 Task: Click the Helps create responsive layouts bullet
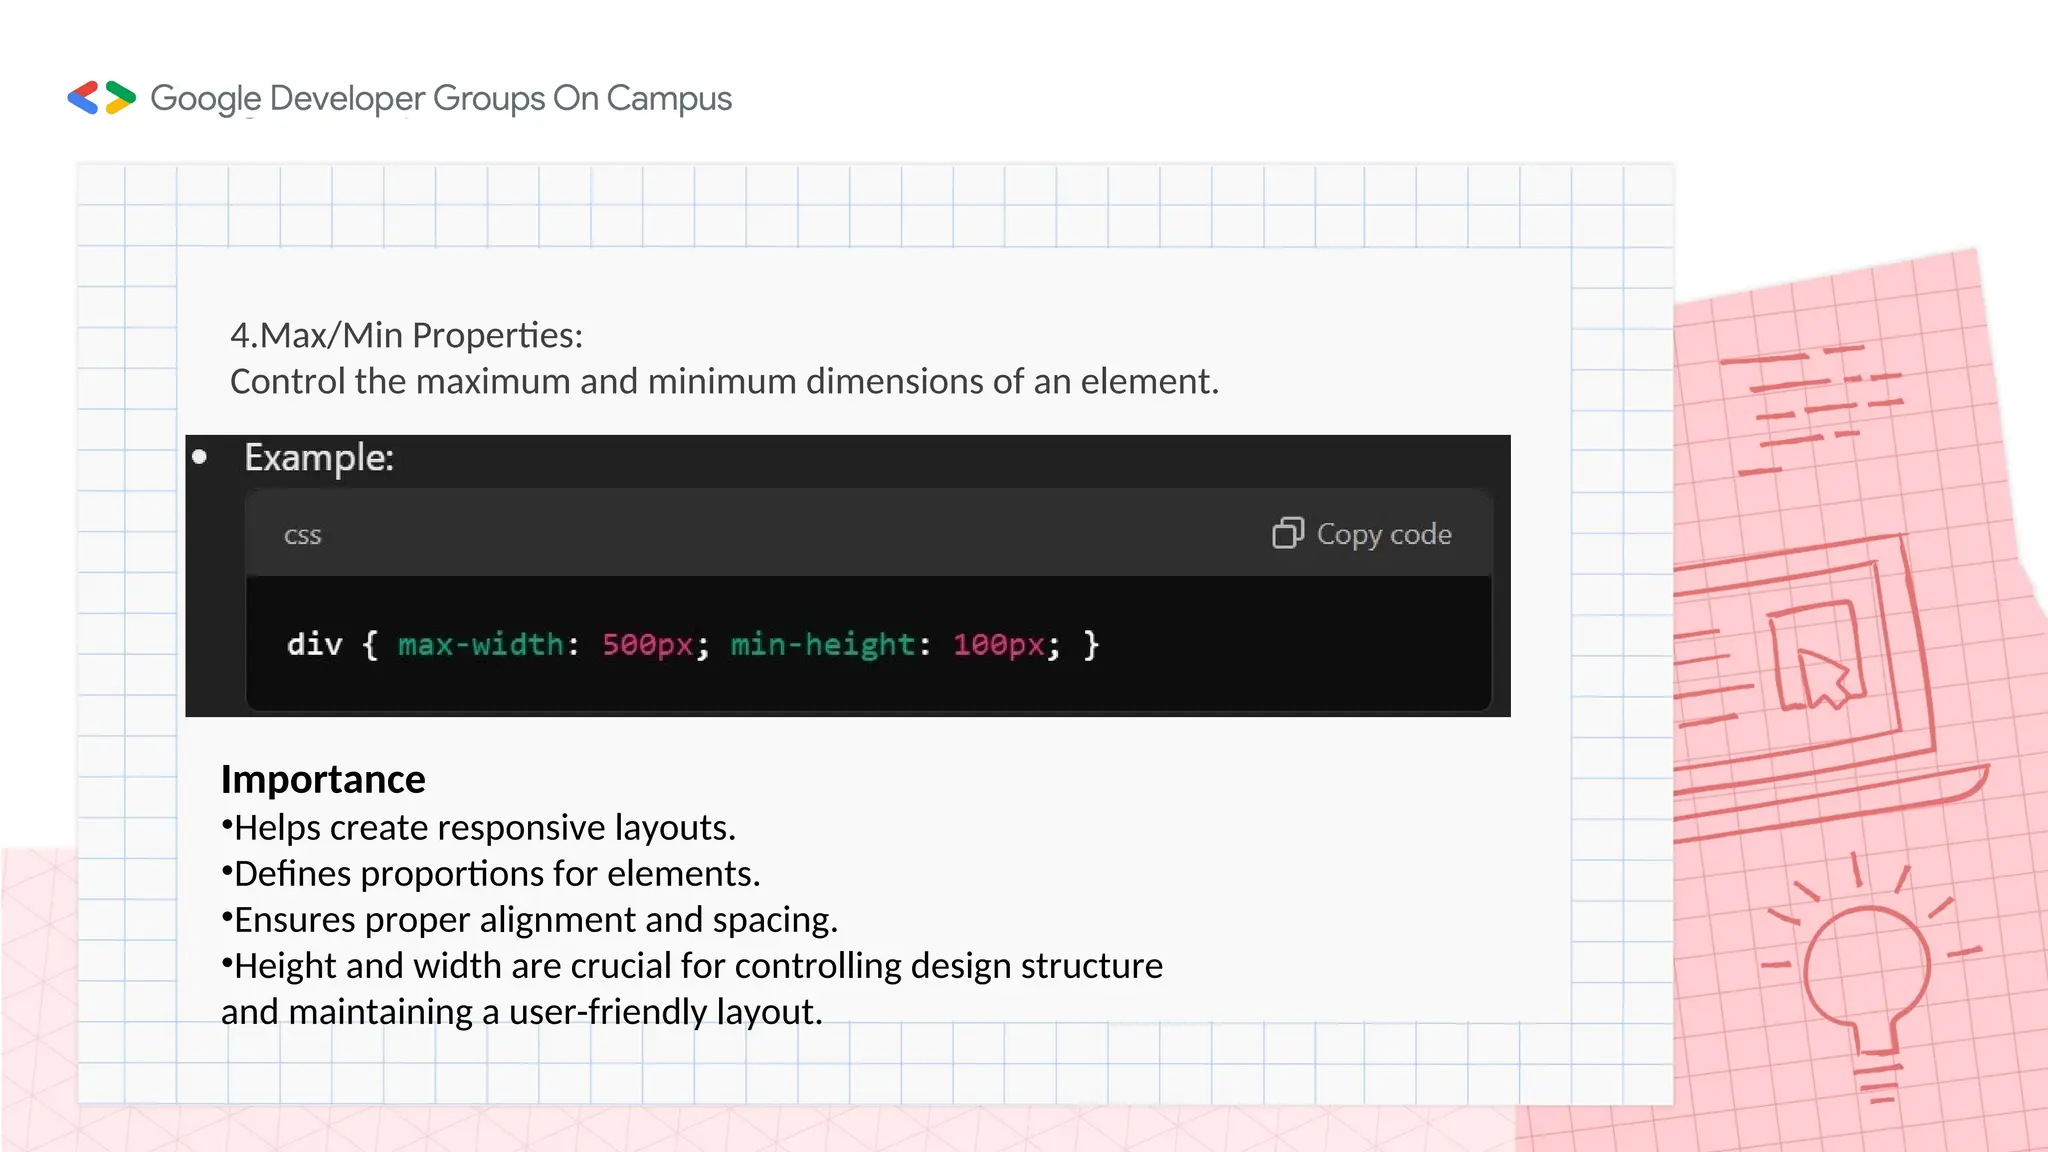point(479,827)
